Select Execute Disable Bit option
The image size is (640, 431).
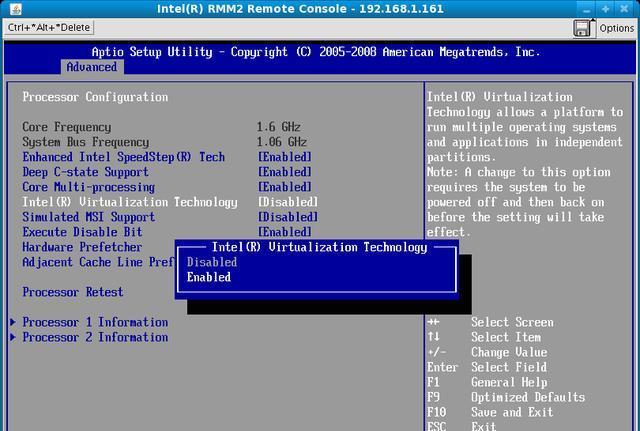click(82, 232)
